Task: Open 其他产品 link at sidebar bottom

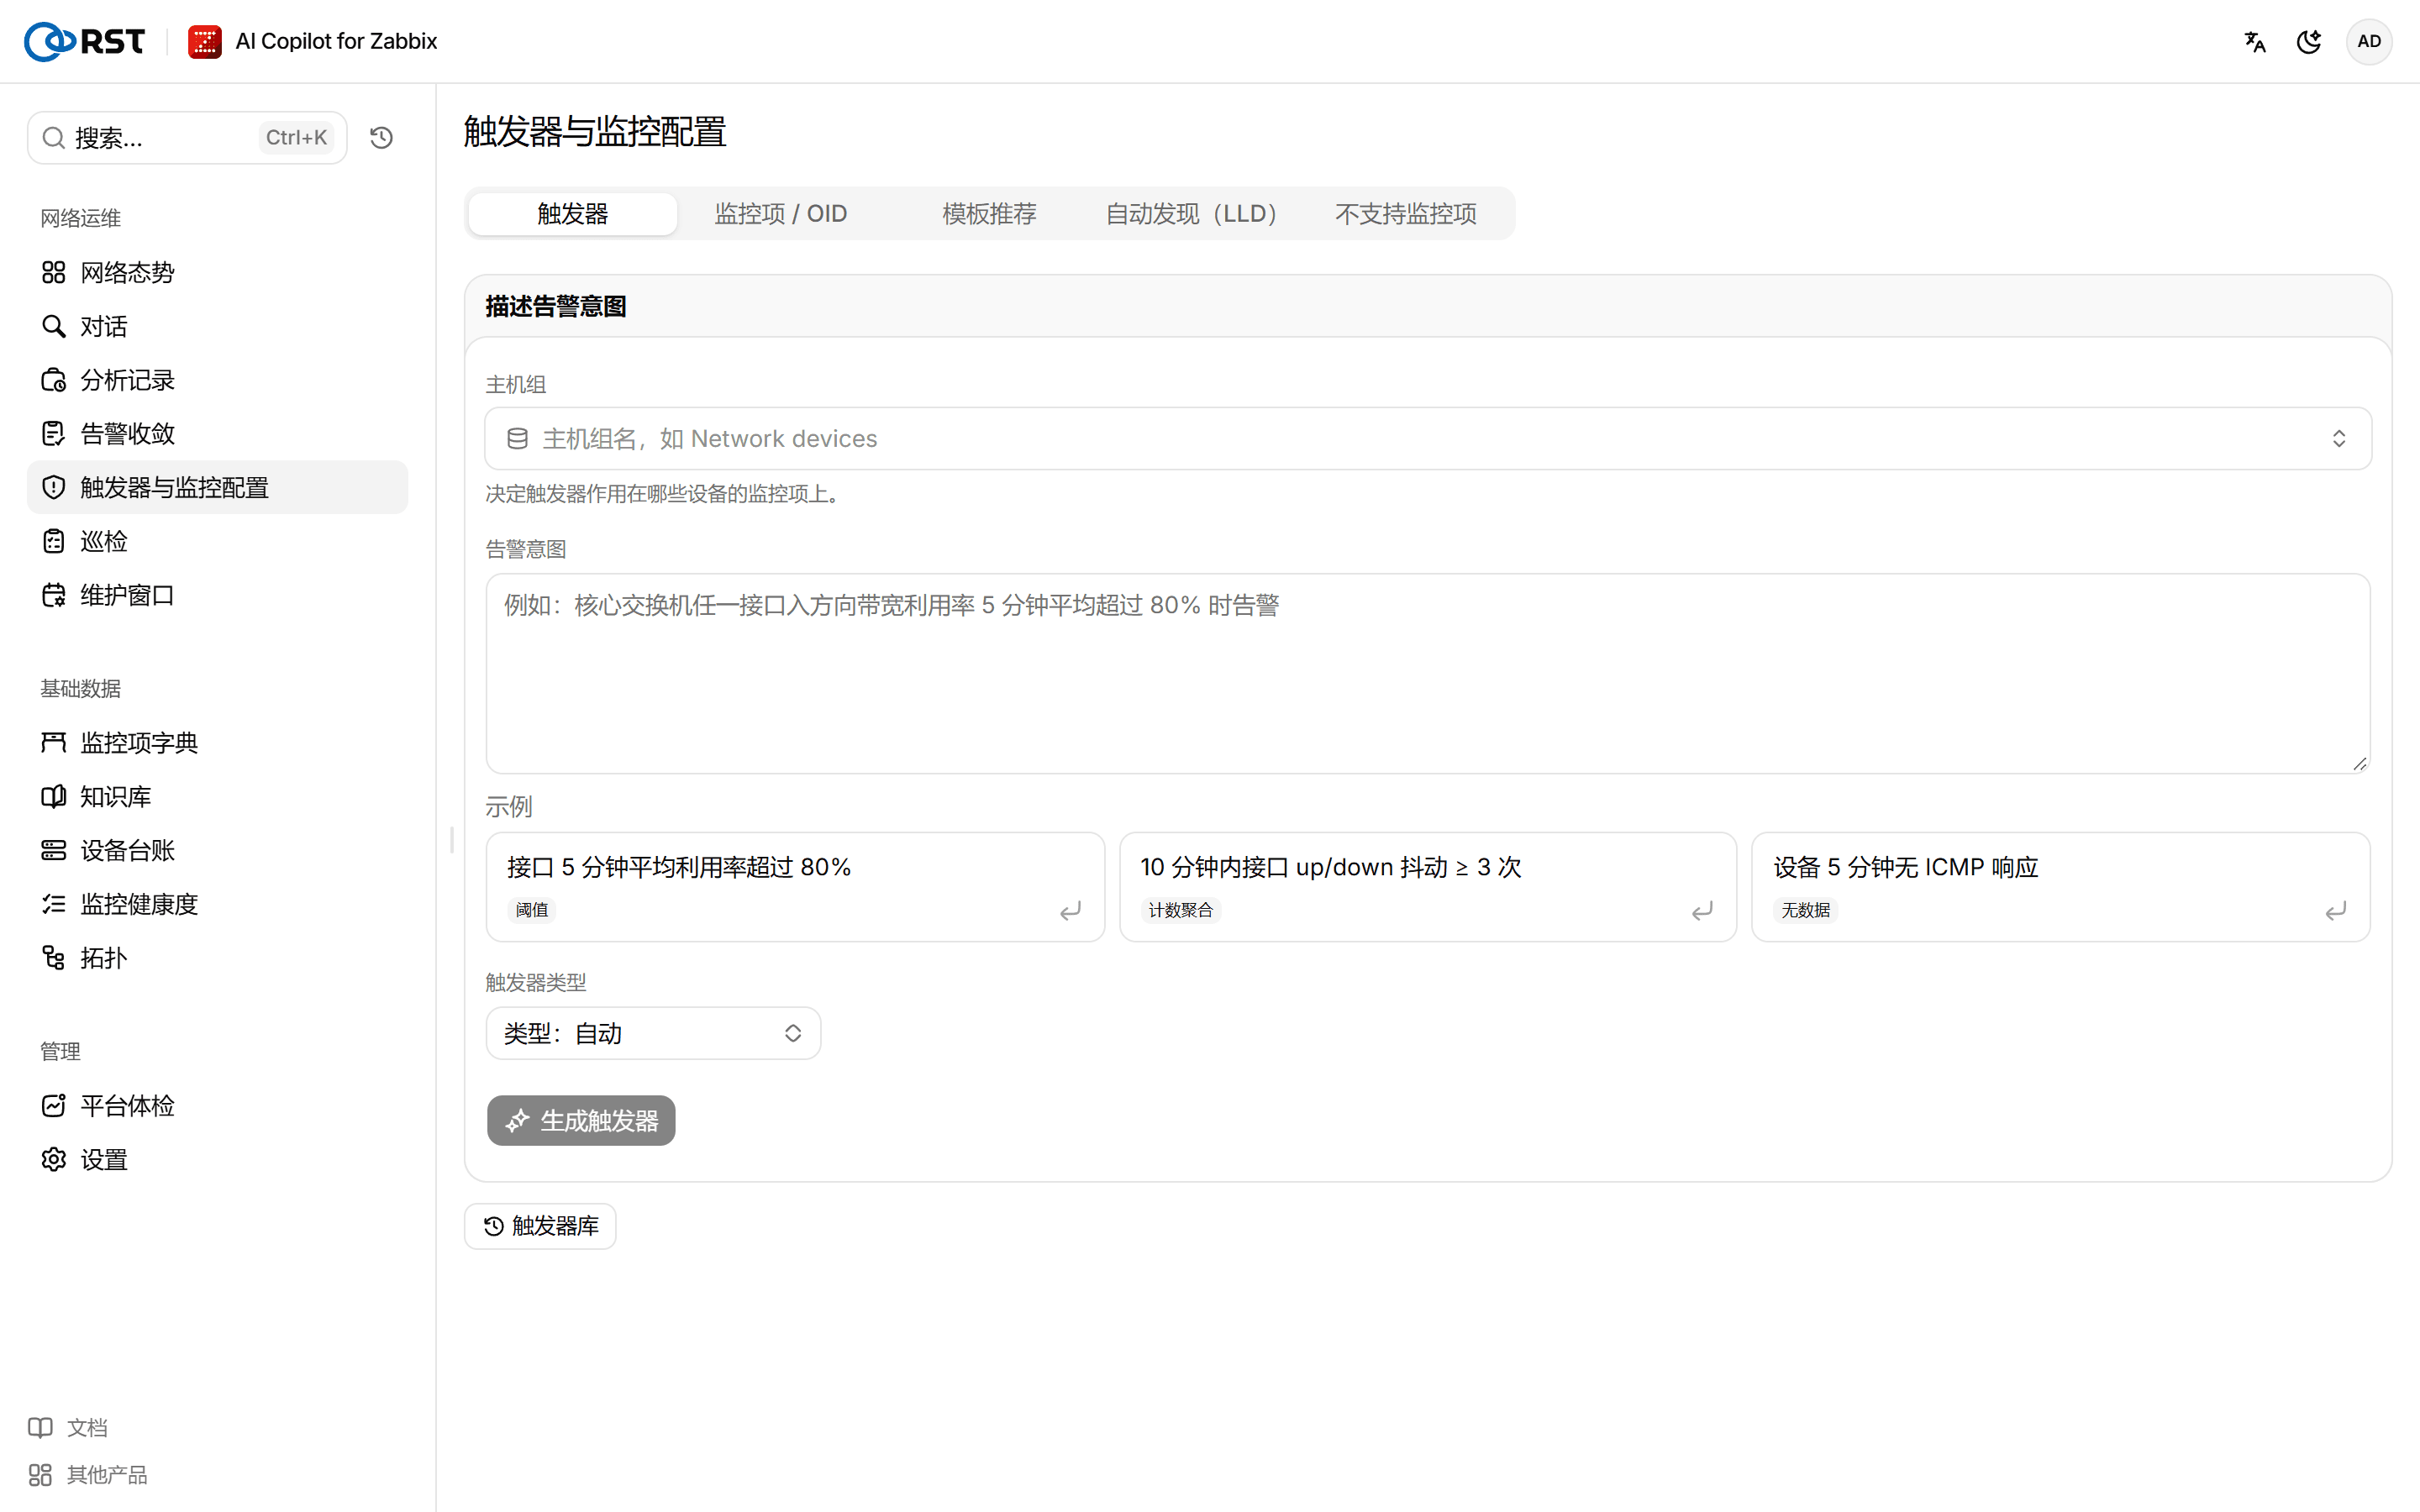Action: click(88, 1474)
